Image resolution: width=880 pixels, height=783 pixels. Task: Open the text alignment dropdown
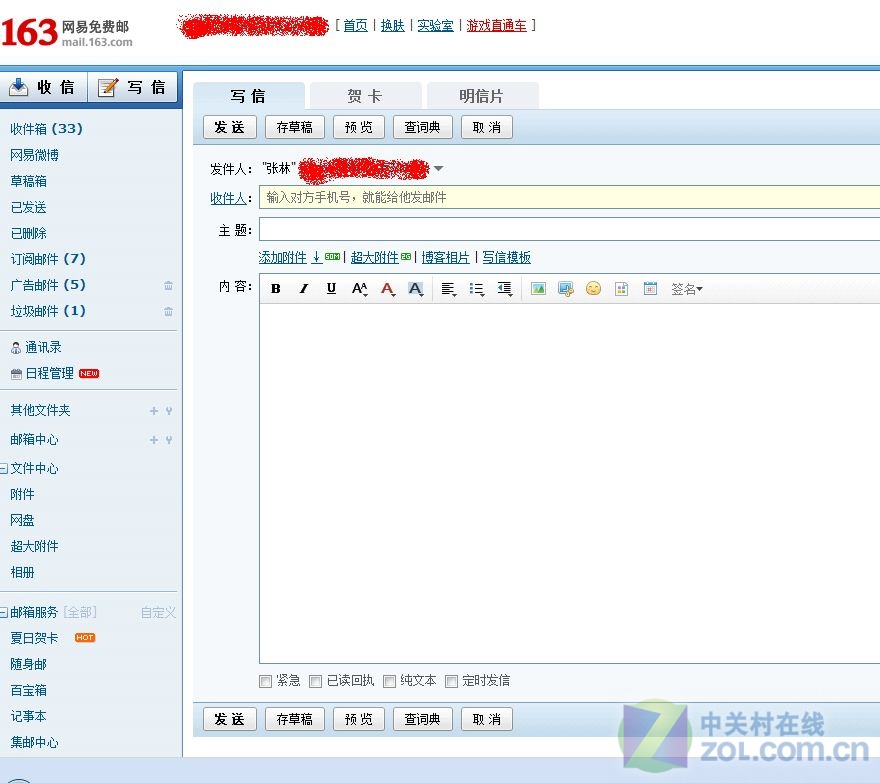448,289
